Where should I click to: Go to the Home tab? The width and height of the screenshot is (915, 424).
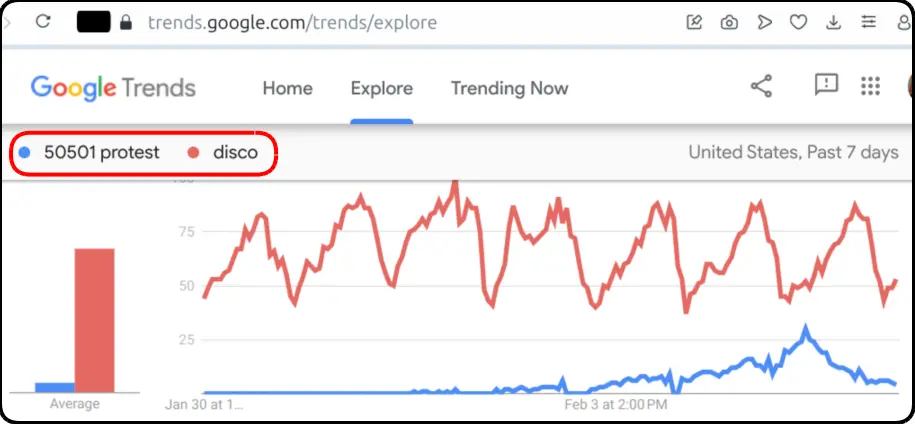pyautogui.click(x=287, y=88)
